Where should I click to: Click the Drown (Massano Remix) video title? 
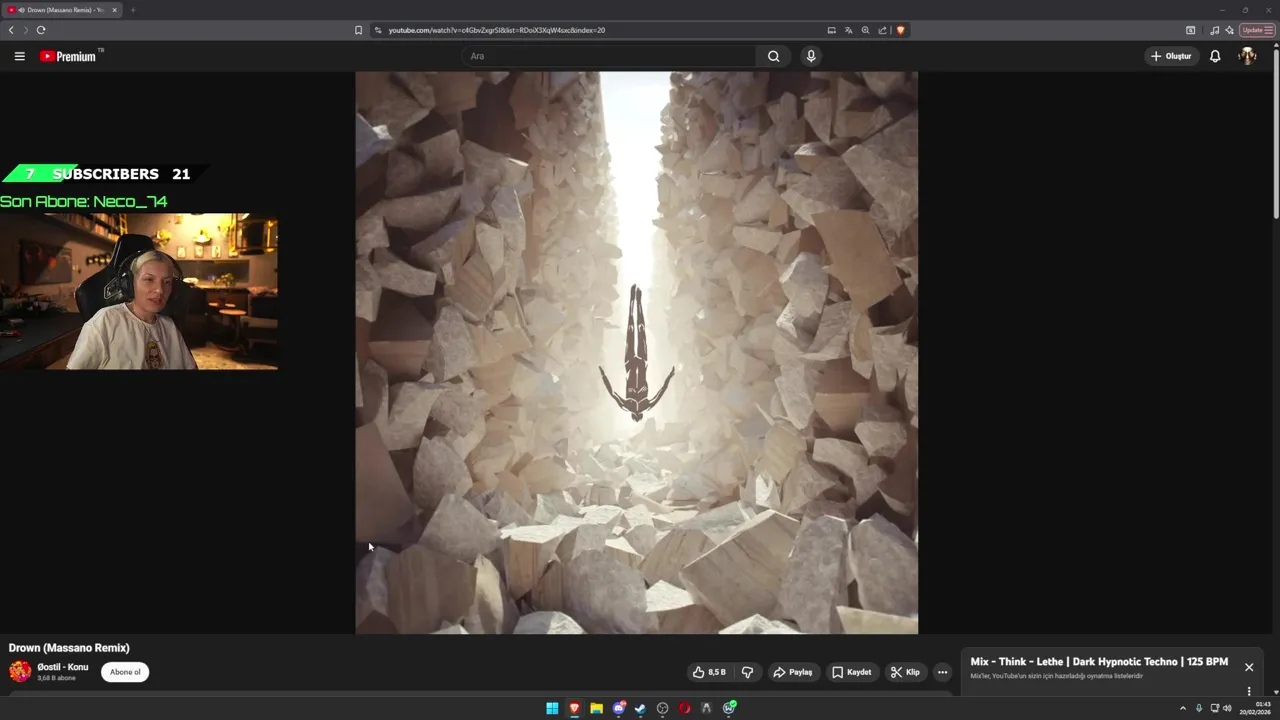[69, 648]
